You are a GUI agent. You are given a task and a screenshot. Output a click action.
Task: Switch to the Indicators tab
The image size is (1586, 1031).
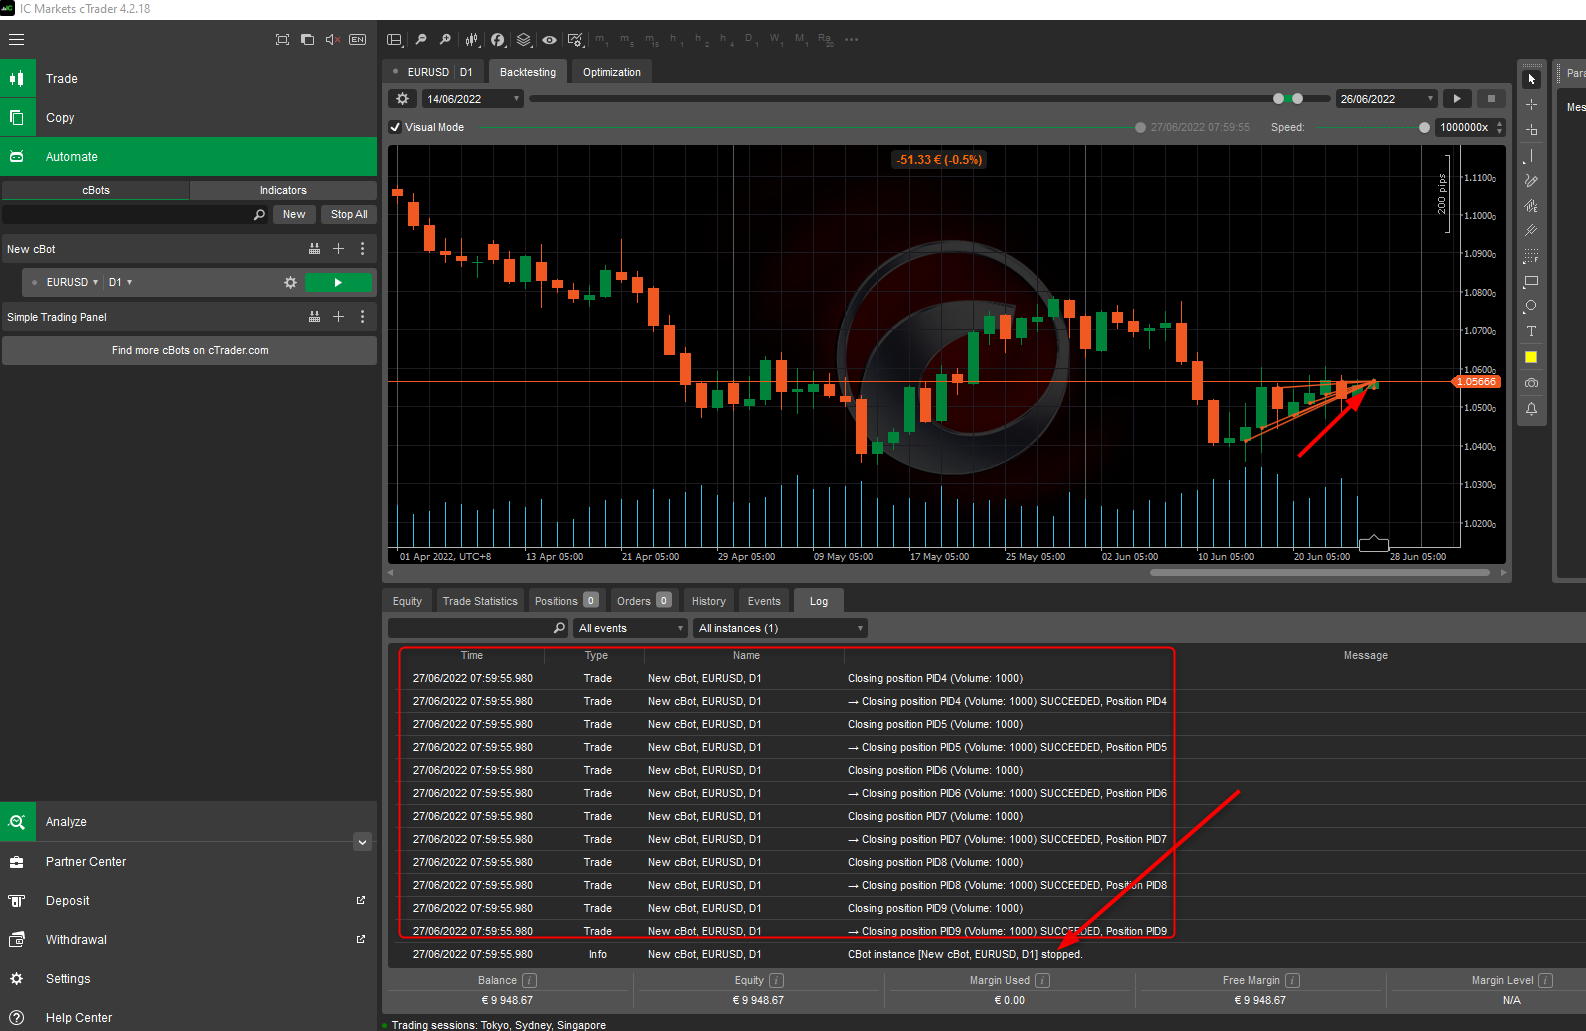click(x=283, y=190)
